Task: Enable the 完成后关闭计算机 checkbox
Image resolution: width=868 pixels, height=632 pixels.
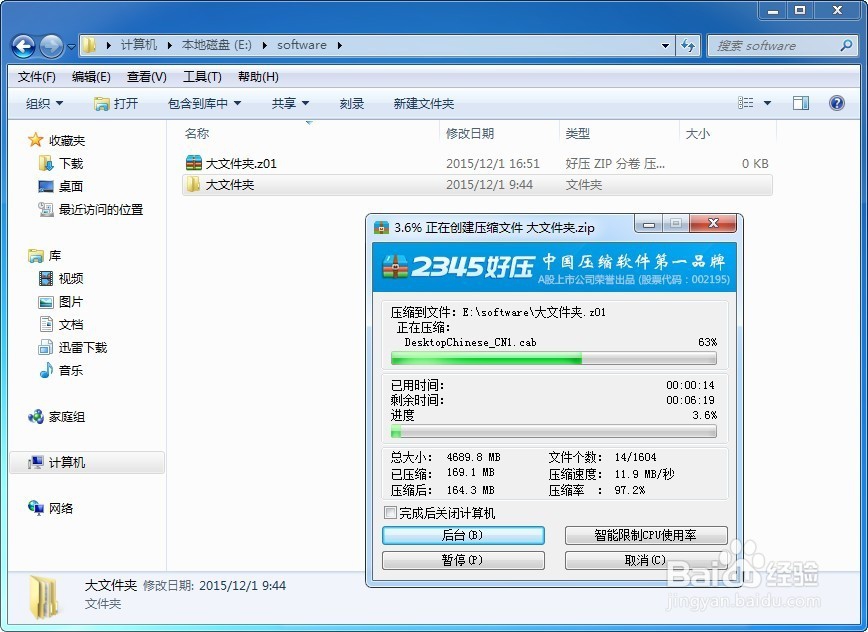Action: 390,512
